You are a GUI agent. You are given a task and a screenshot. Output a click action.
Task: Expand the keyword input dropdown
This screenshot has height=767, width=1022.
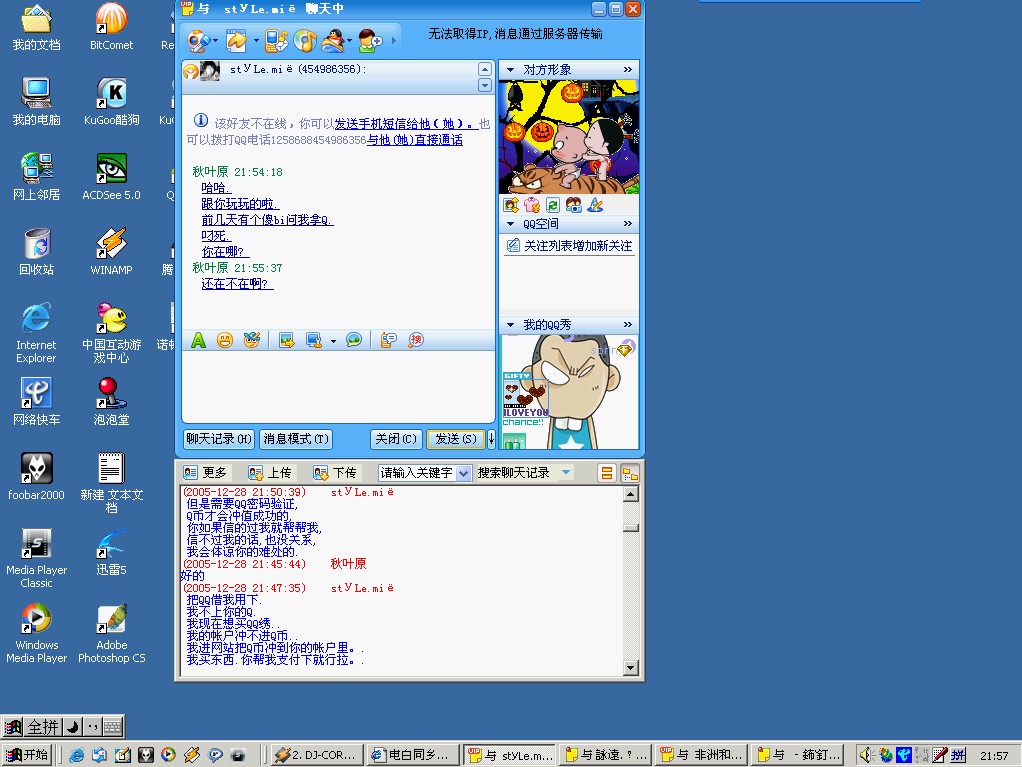(463, 473)
